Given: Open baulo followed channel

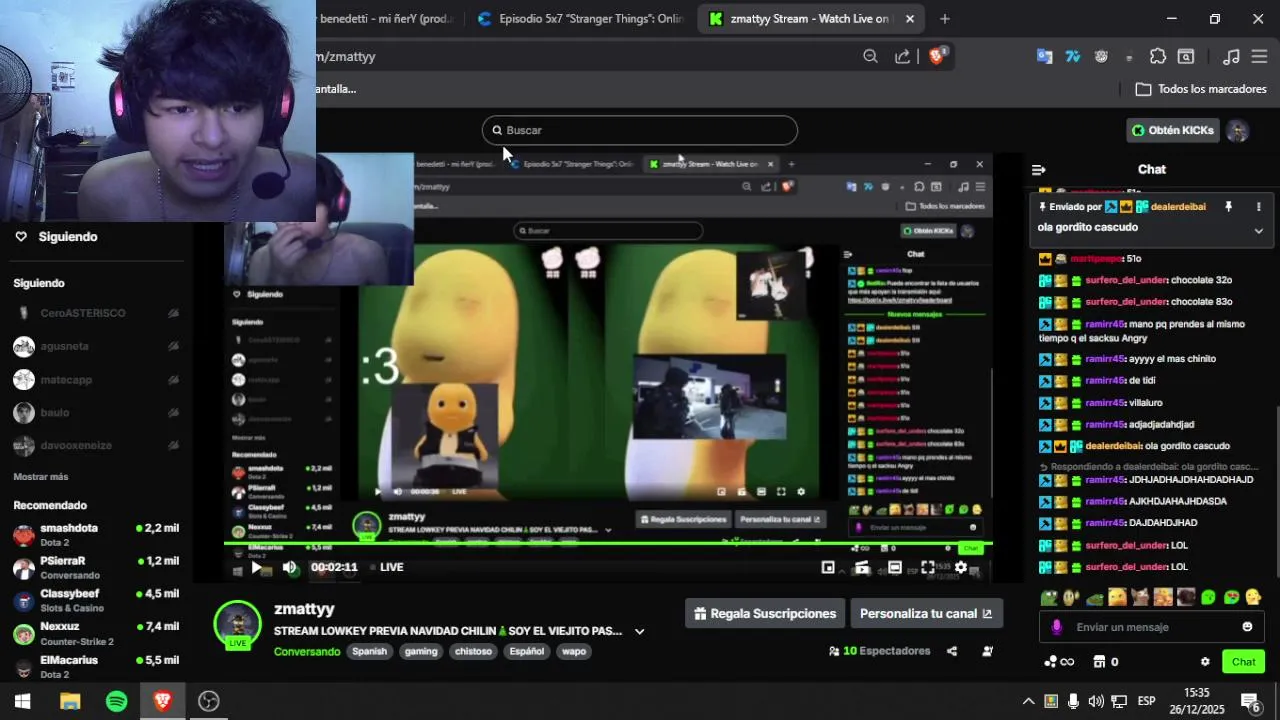Looking at the screenshot, I should point(95,413).
